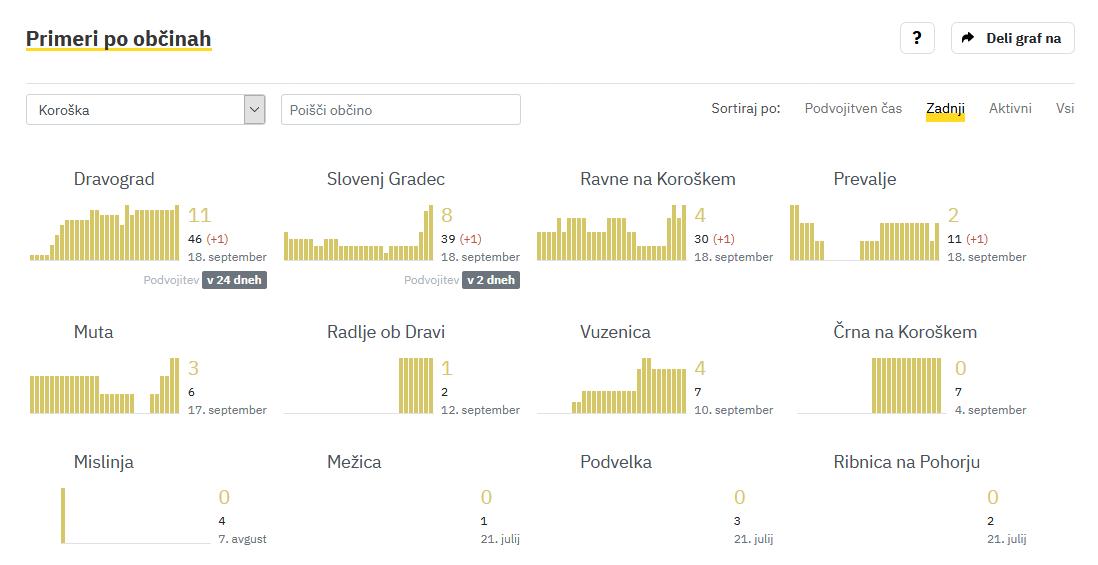
Task: Select the Ravne na Koroškem chart
Action: (611, 234)
